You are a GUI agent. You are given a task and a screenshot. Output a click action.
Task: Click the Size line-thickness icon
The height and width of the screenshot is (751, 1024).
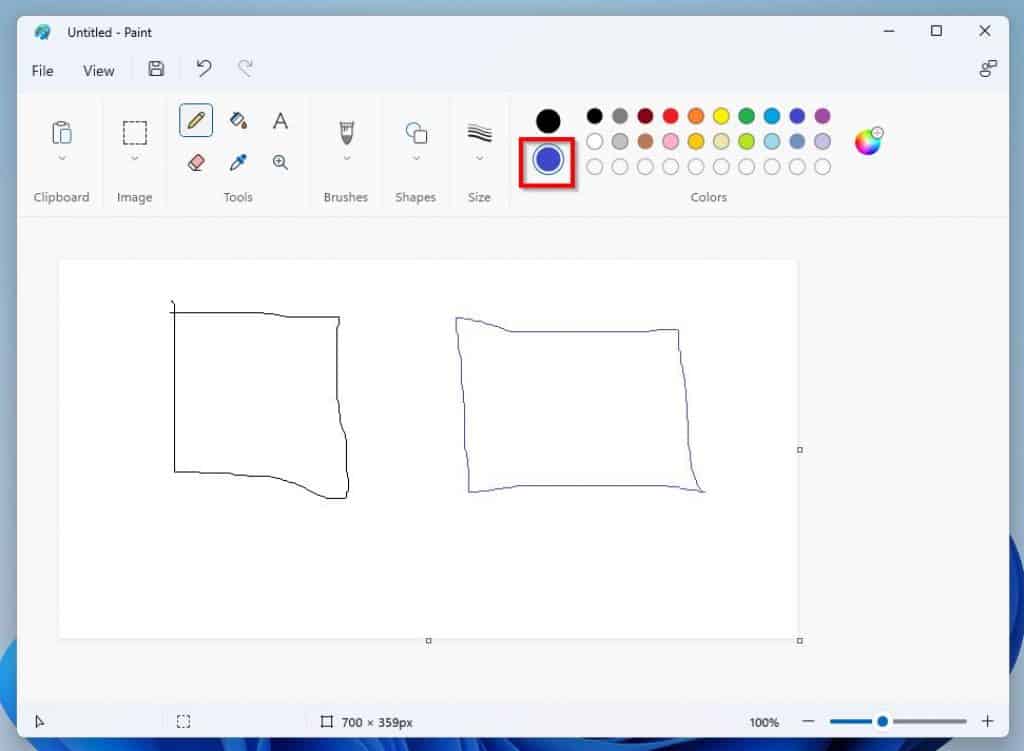479,133
